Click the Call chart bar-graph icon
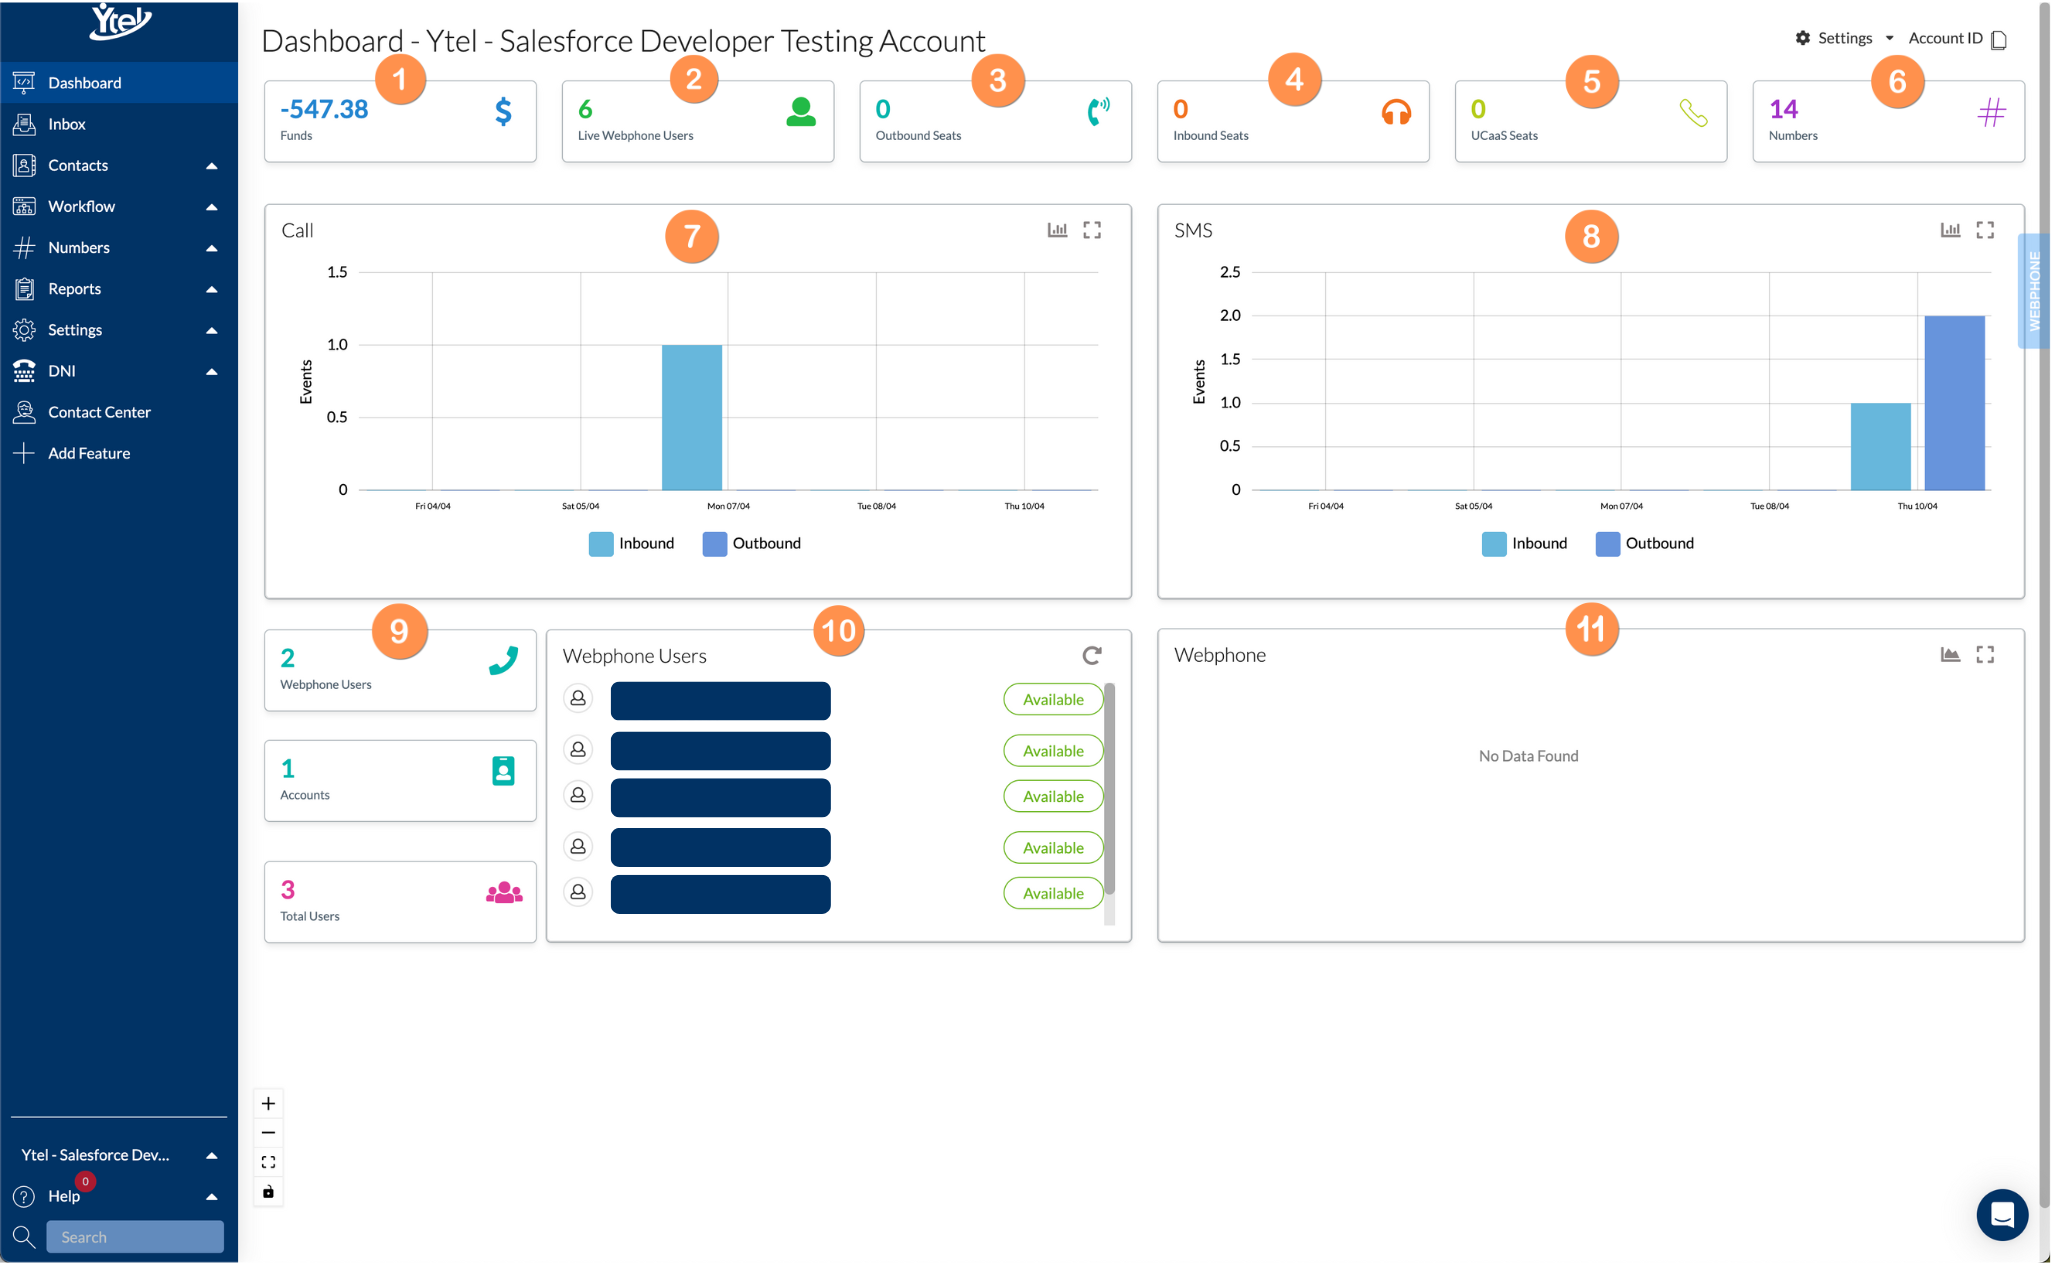2053x1263 pixels. point(1057,230)
